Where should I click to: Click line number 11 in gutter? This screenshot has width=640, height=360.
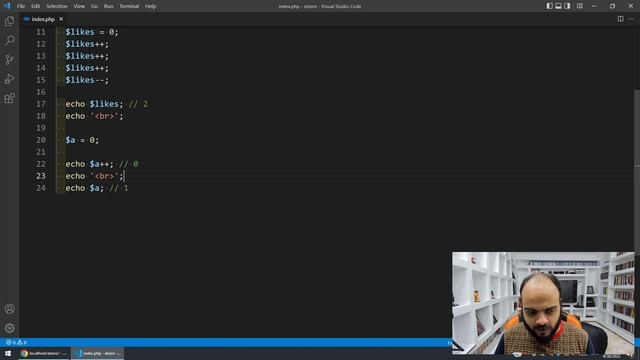(x=41, y=32)
